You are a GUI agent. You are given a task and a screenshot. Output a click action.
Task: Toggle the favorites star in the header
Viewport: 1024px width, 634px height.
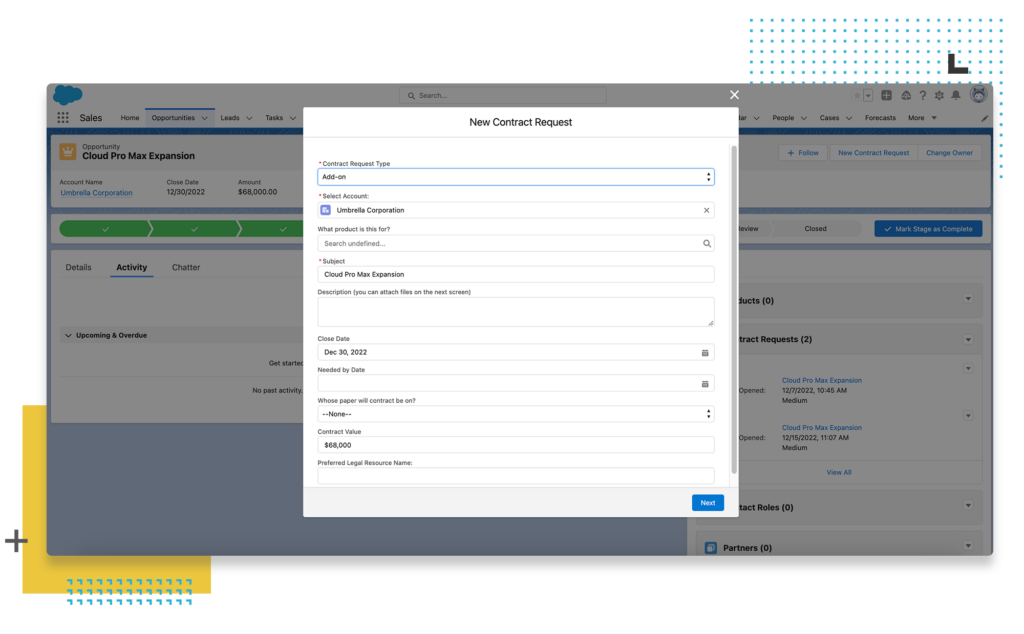tap(857, 95)
